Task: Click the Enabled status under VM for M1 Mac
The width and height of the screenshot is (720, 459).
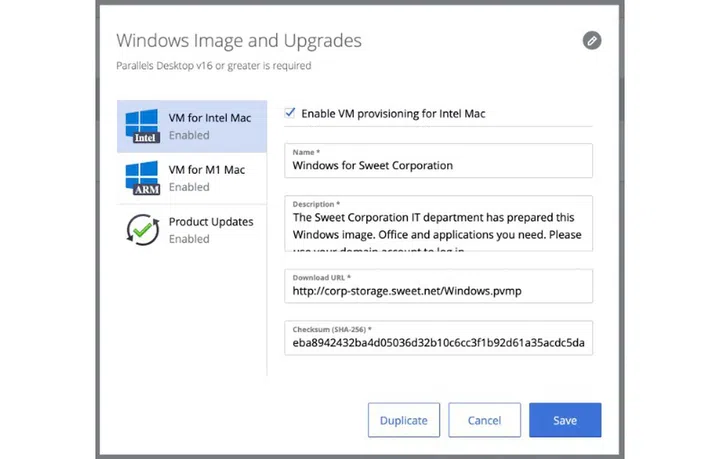Action: tap(189, 187)
